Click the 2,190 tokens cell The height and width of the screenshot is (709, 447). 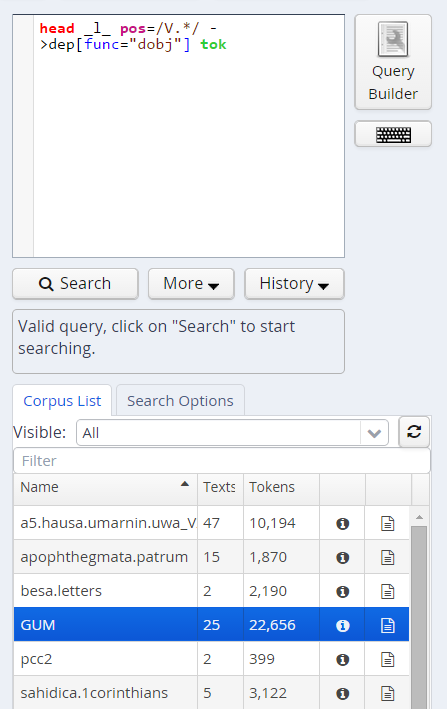pos(281,591)
